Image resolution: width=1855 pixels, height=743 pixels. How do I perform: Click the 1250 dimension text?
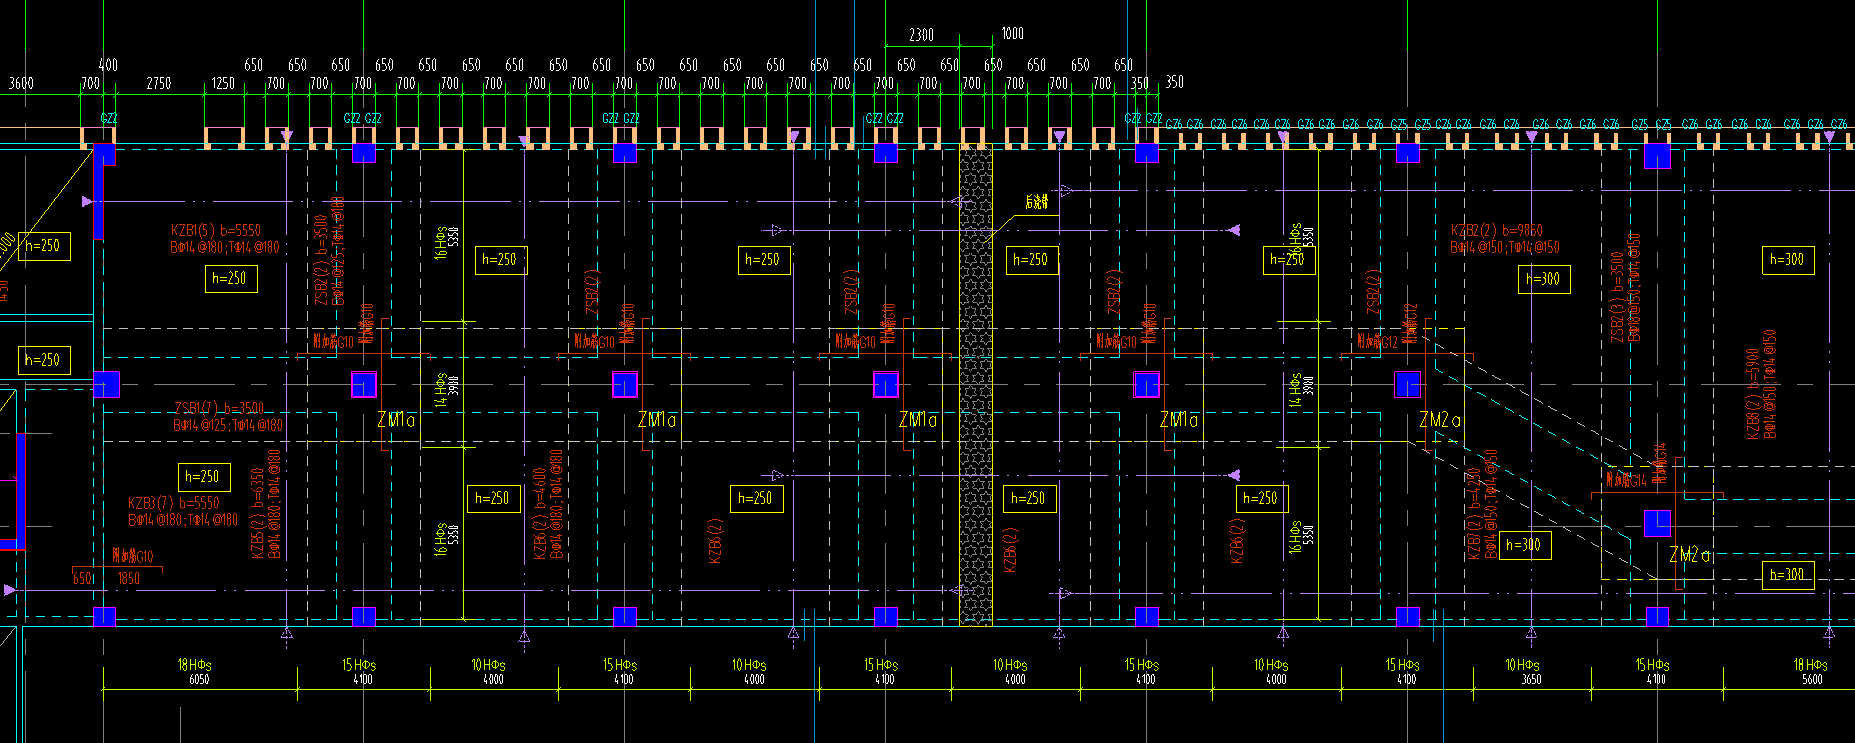point(223,83)
